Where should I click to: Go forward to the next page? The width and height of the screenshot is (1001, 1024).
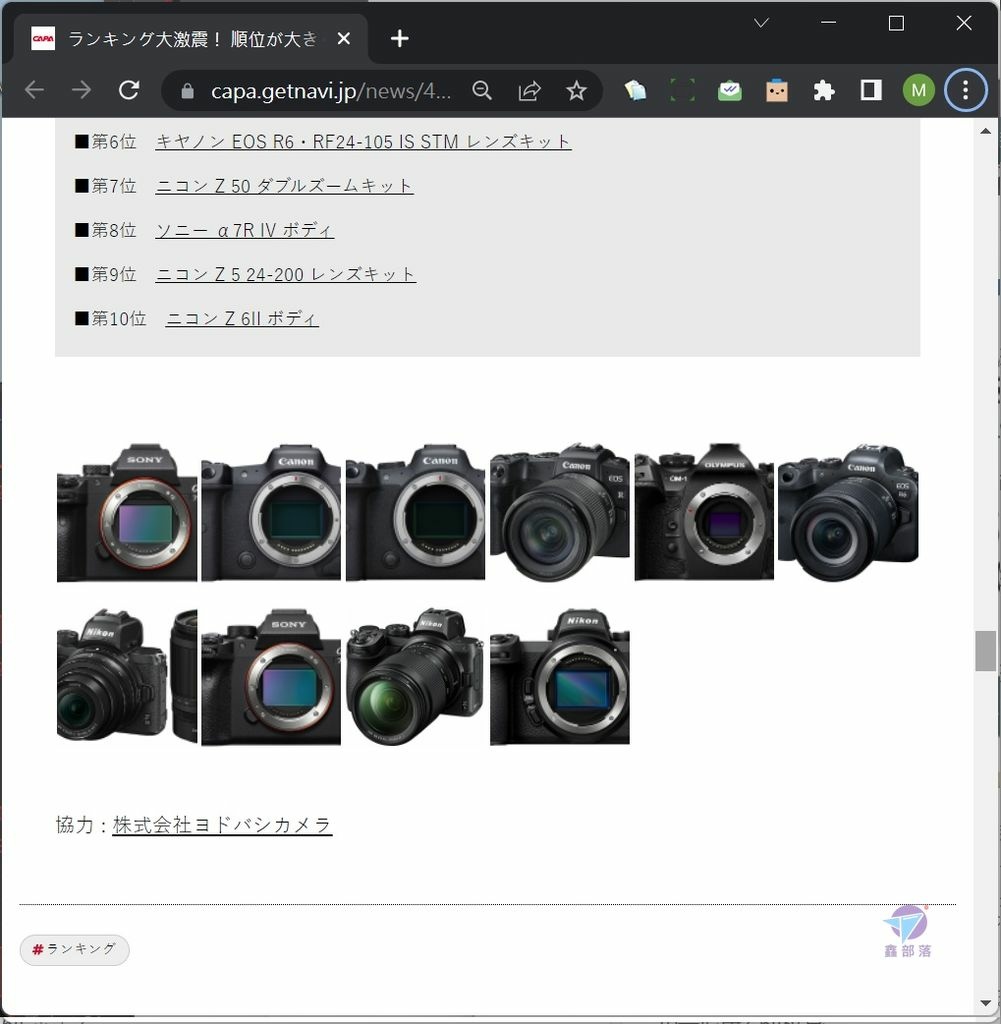pos(81,90)
